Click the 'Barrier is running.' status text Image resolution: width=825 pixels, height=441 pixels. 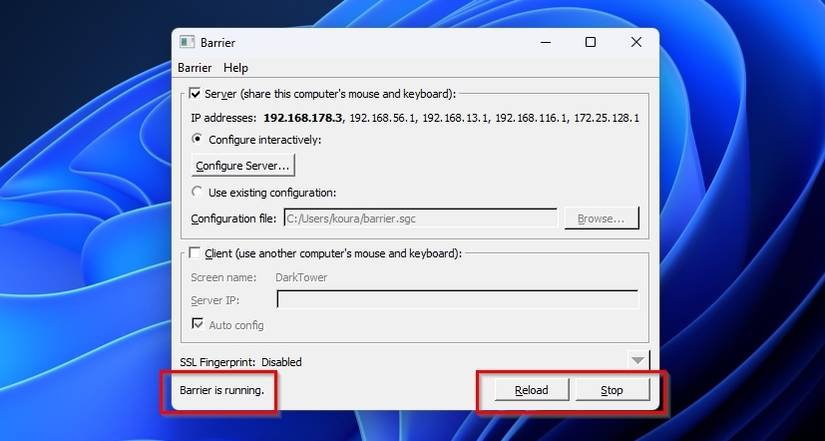tap(222, 390)
